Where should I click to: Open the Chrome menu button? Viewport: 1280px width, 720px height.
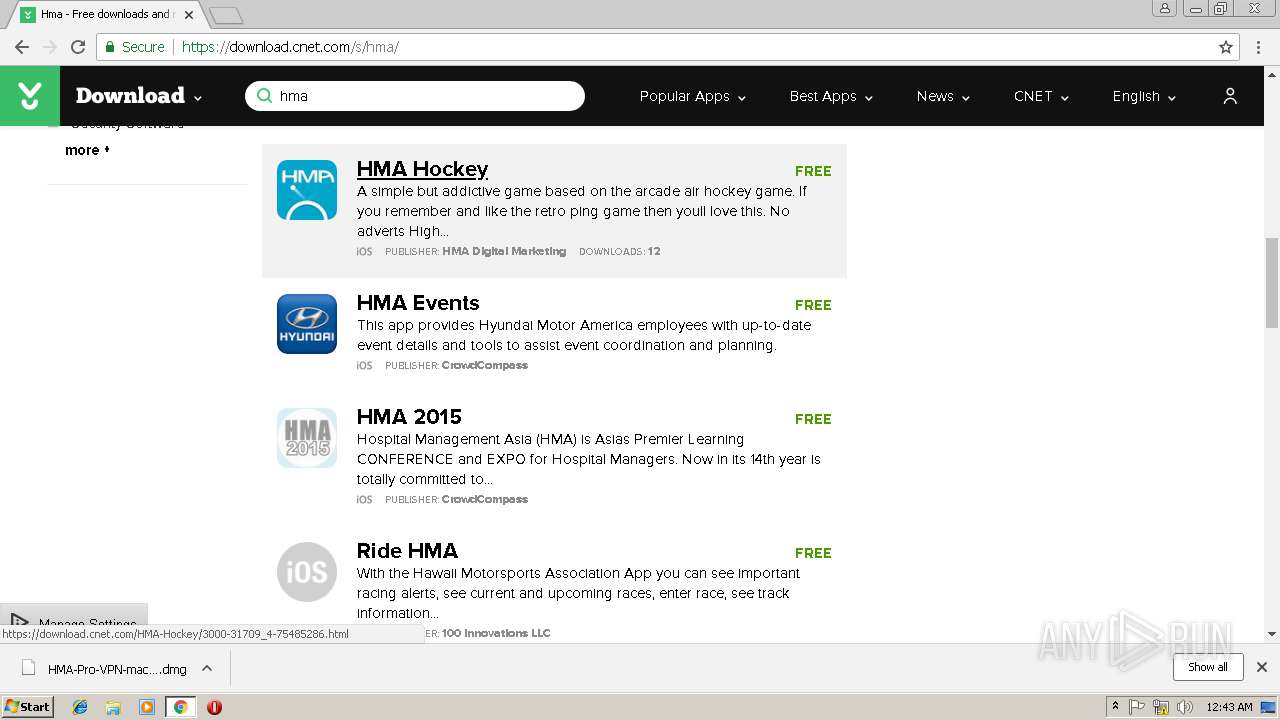(1259, 47)
